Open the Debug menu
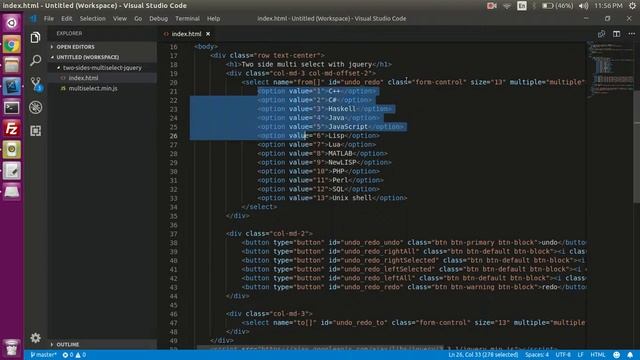The image size is (640, 360). pyautogui.click(x=158, y=19)
